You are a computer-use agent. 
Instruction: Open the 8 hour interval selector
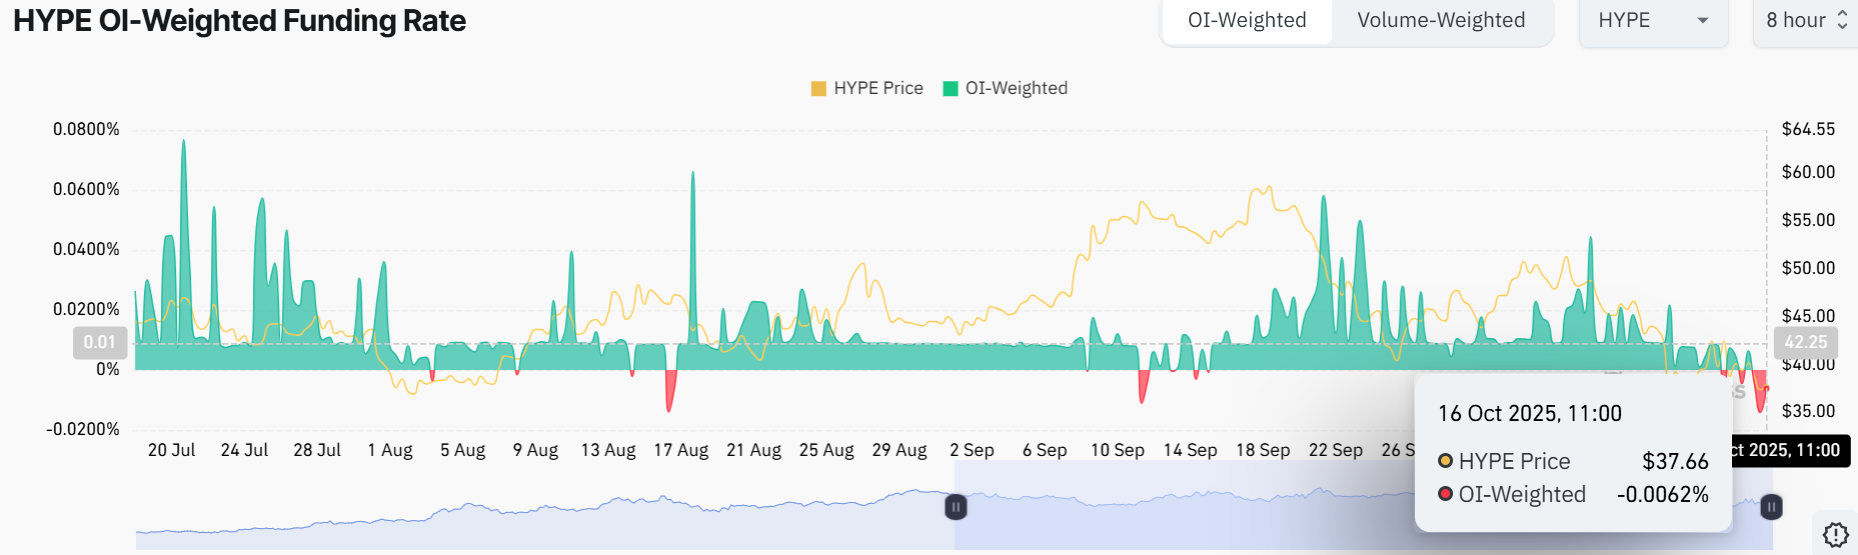pos(1796,21)
